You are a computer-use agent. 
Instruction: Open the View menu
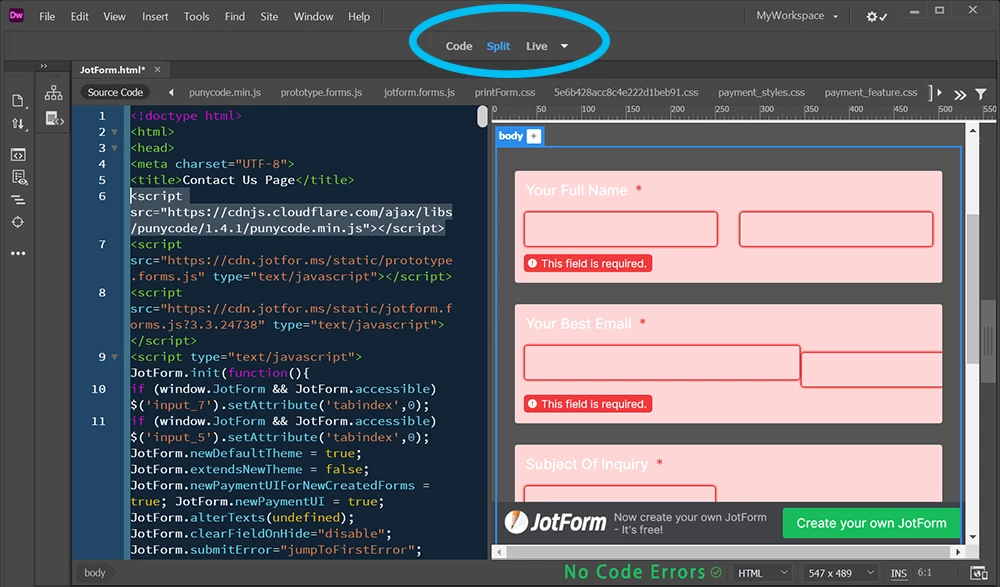coord(114,17)
